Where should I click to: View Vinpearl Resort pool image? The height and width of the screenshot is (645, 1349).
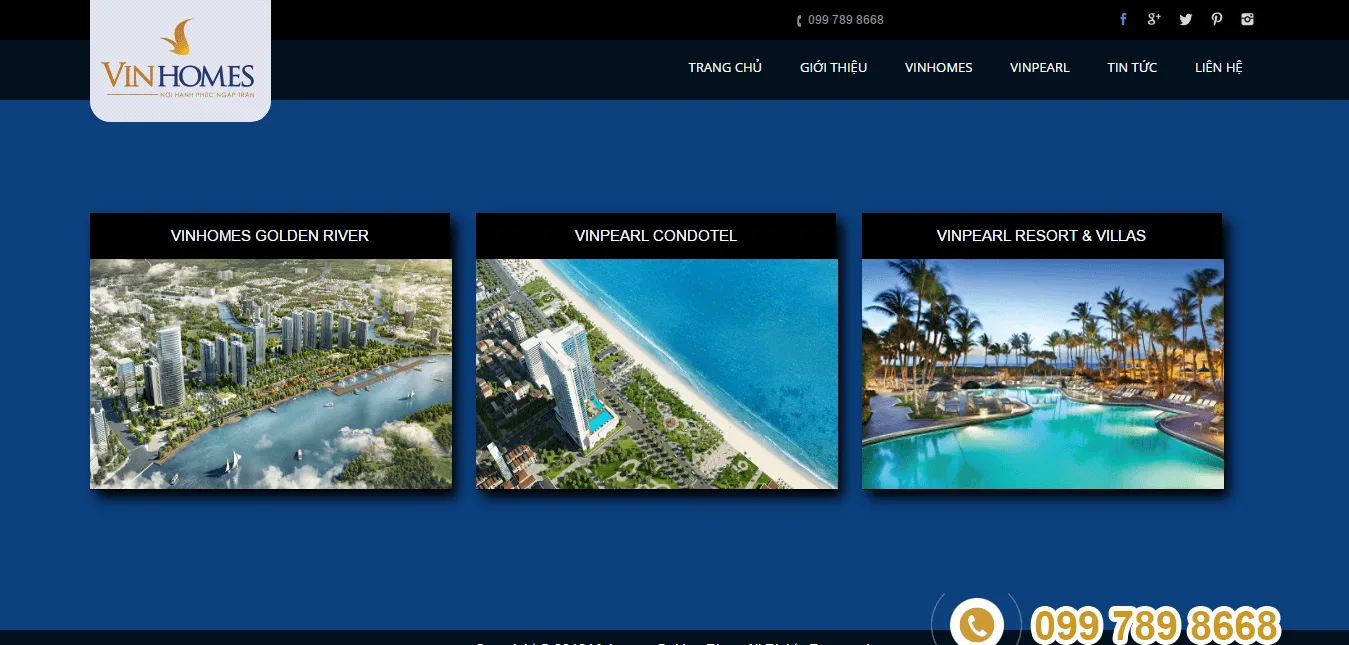1043,374
